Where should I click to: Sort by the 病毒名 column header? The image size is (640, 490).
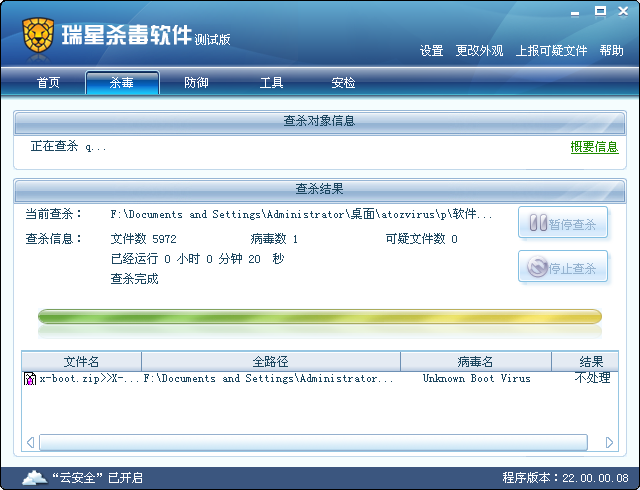click(476, 361)
